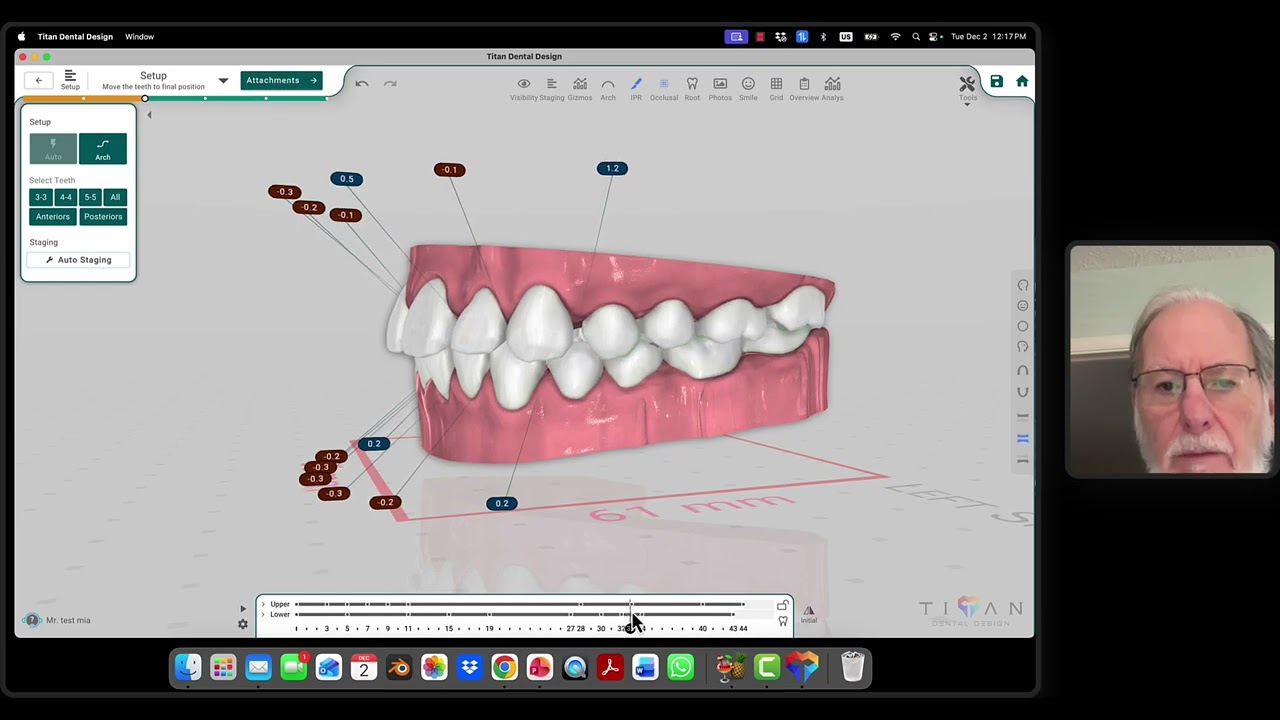
Task: Select the Arch tool in toolbar
Action: tap(608, 88)
